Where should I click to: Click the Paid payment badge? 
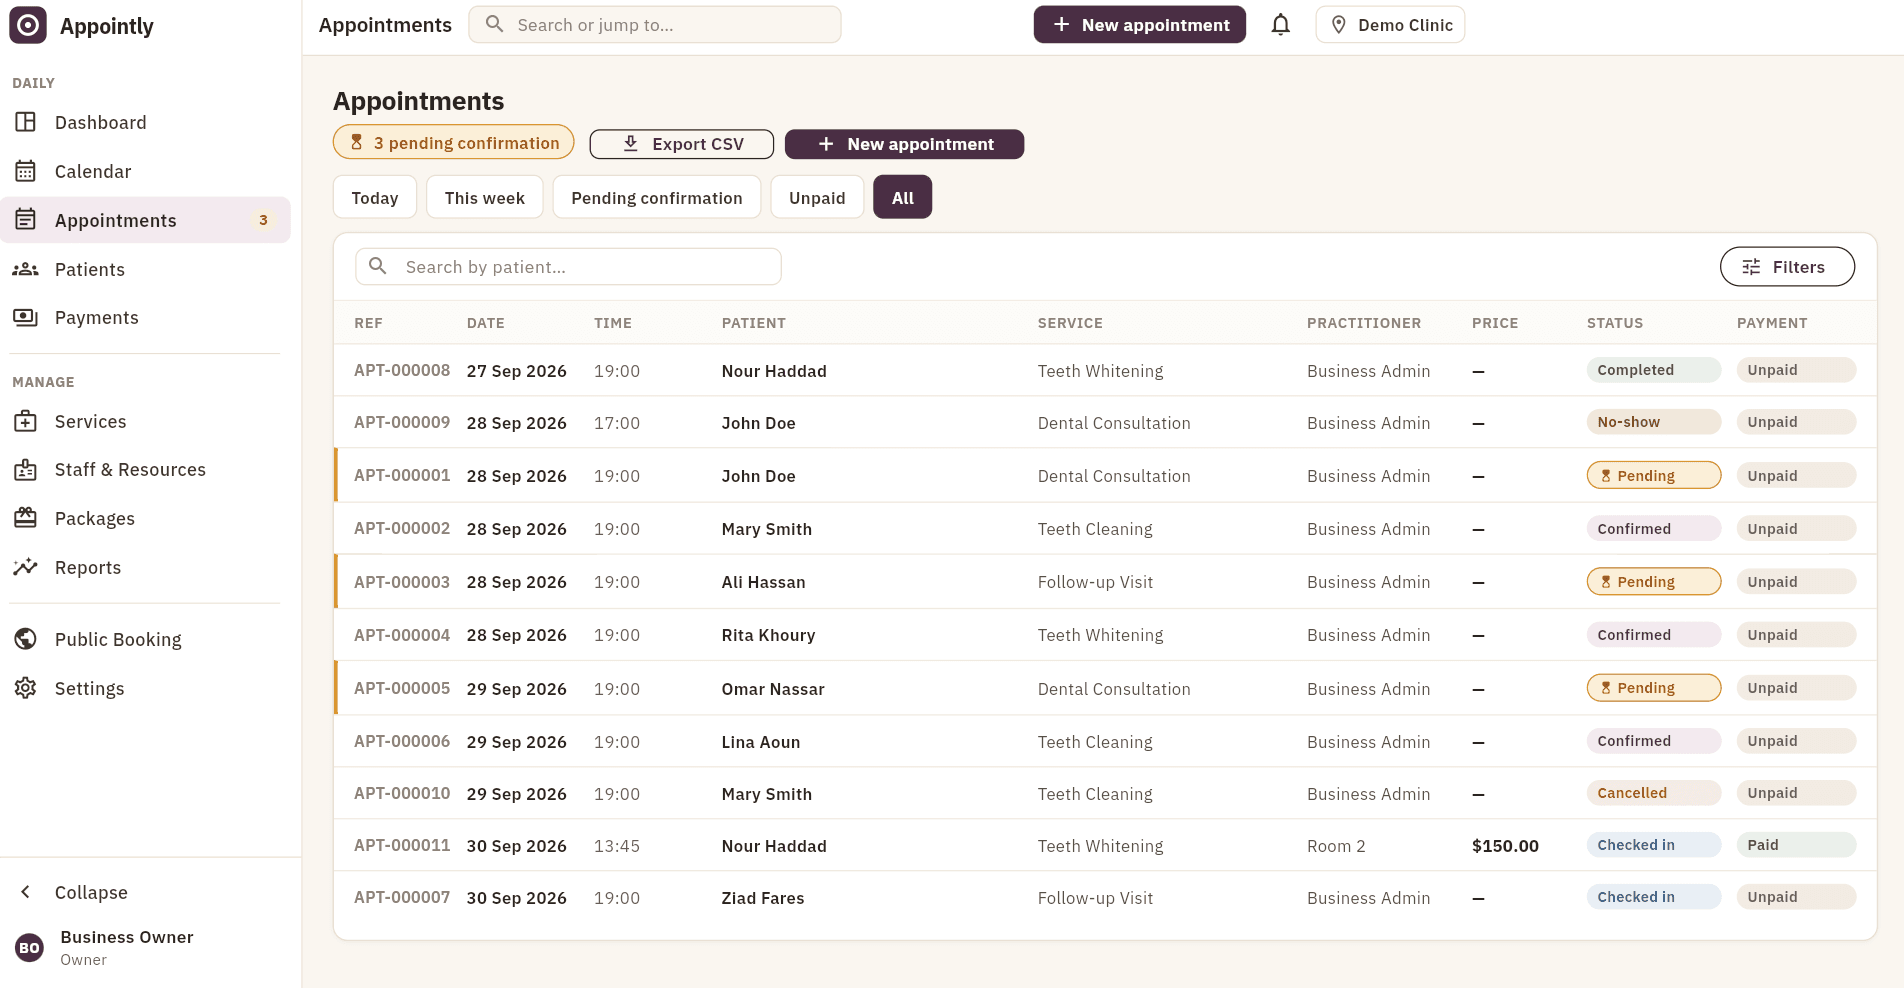tap(1796, 845)
